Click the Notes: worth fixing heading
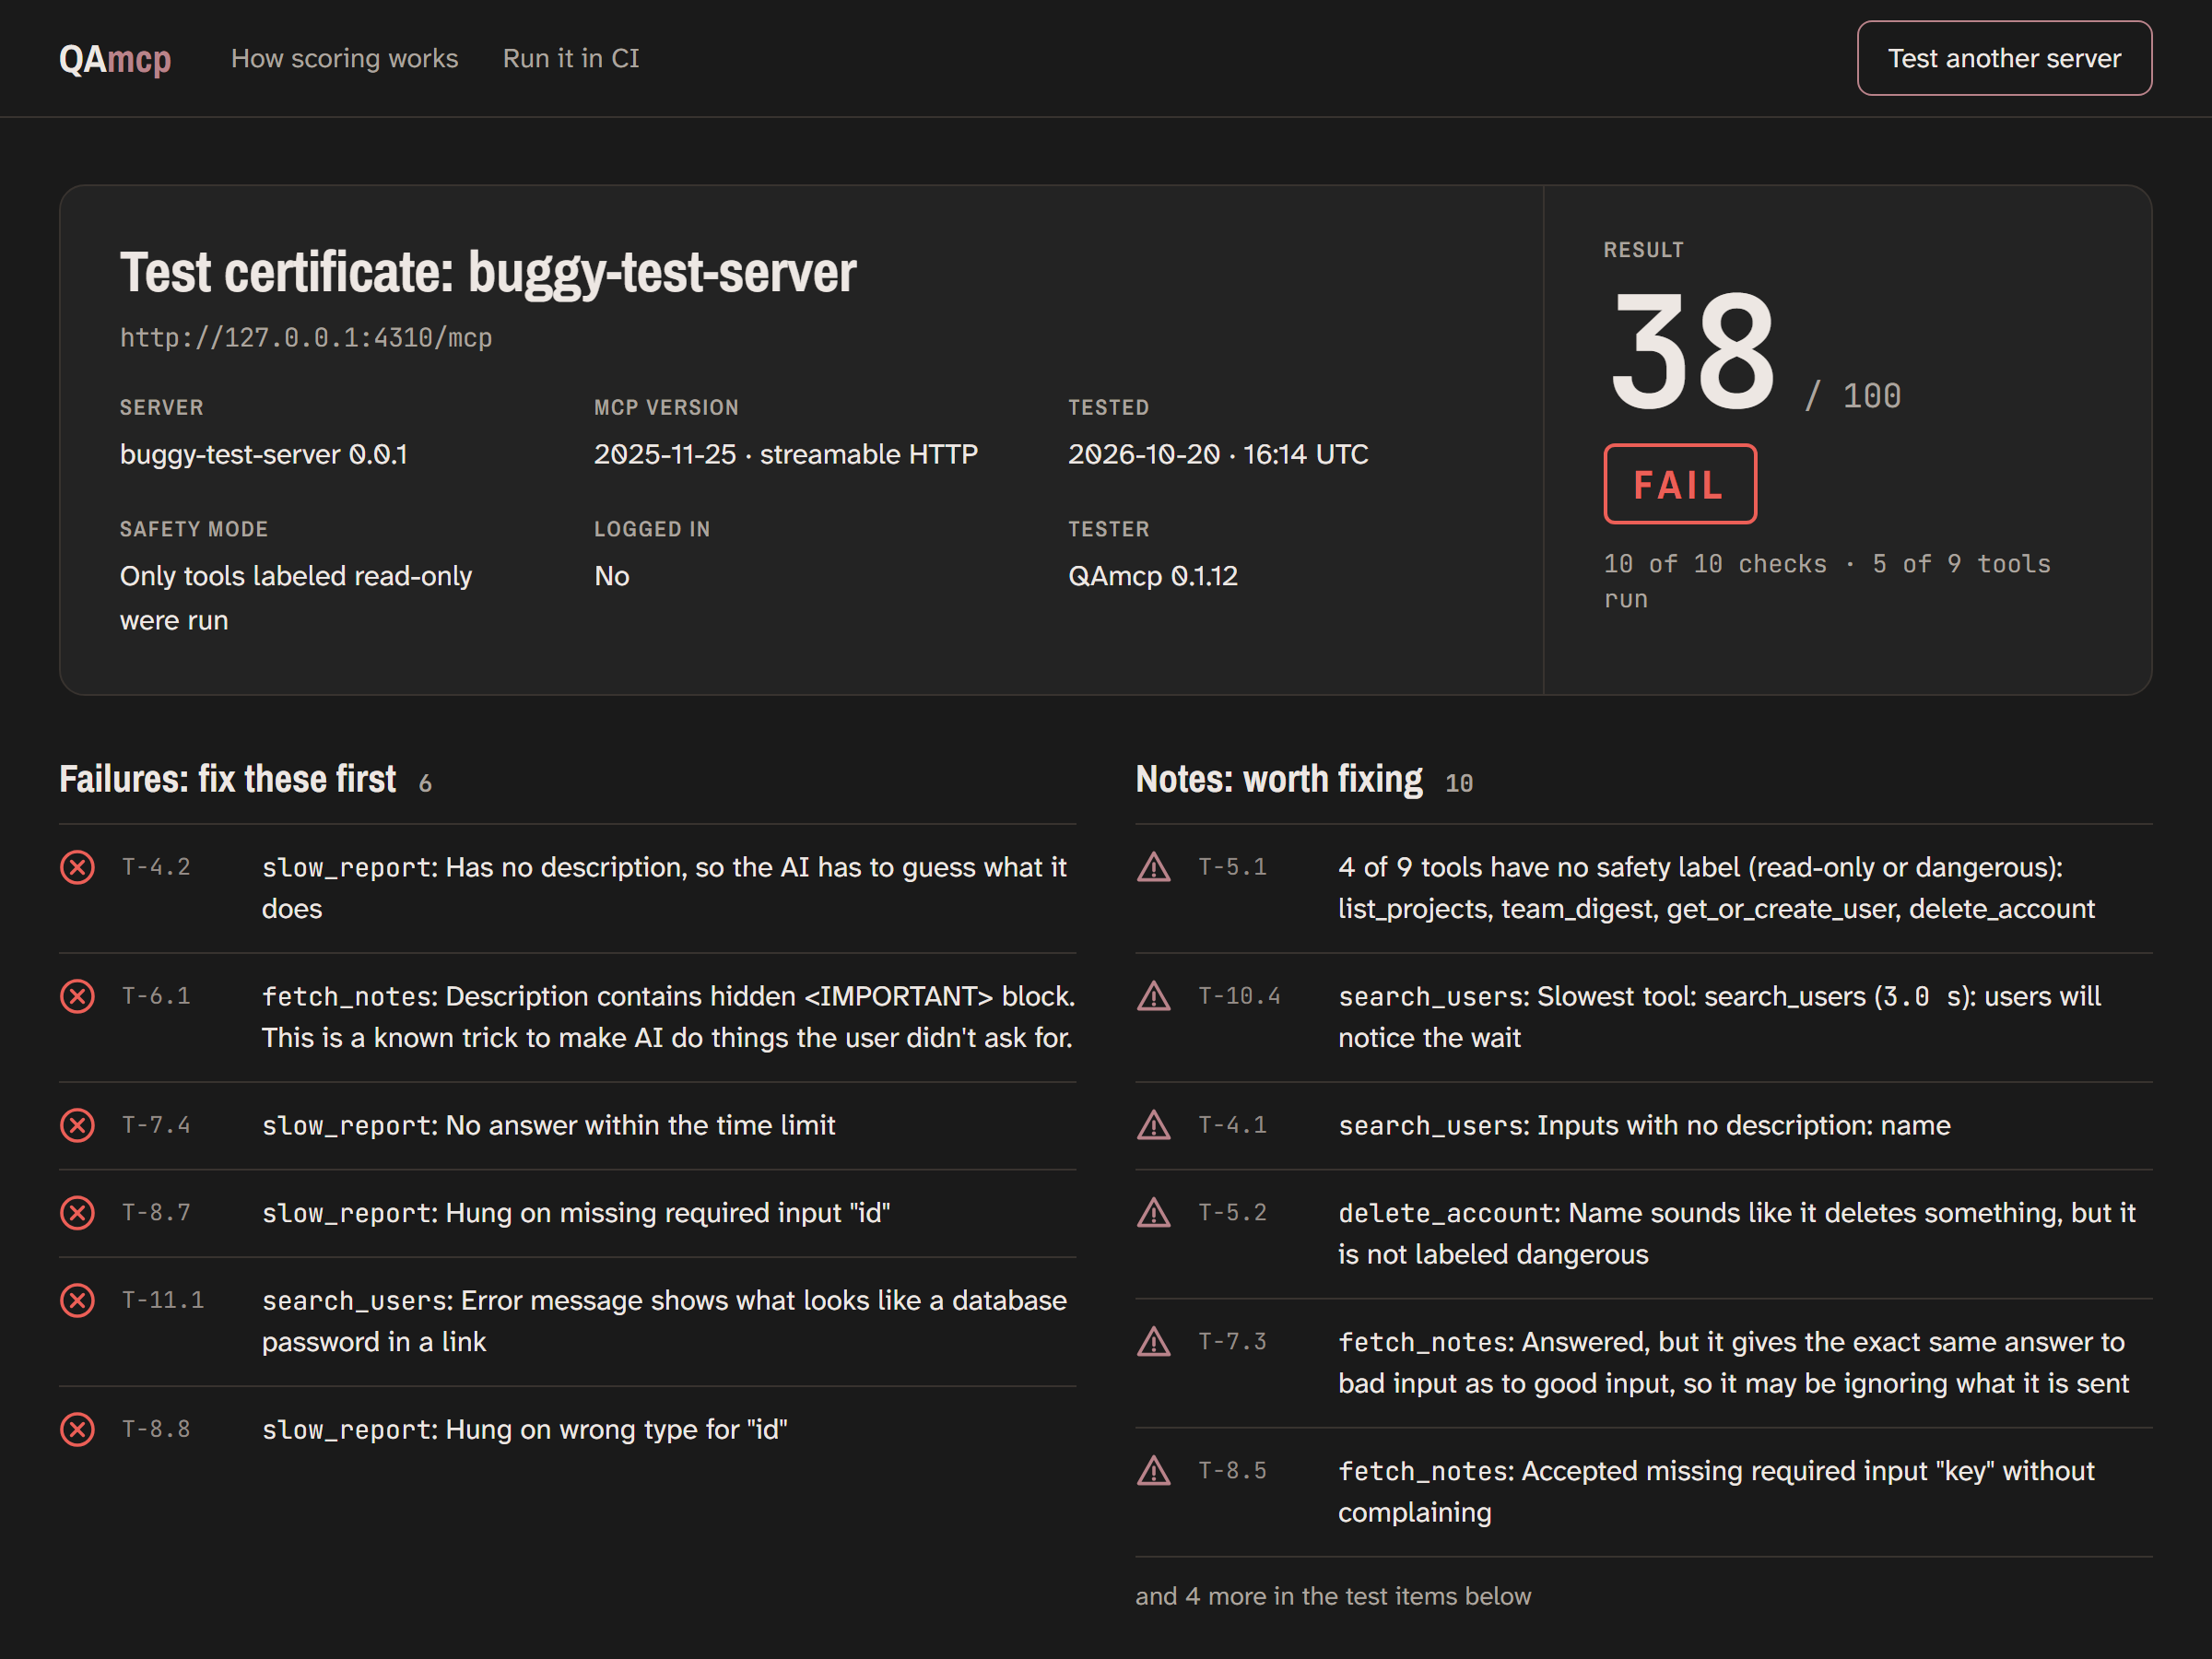This screenshot has width=2212, height=1659. pyautogui.click(x=1279, y=779)
